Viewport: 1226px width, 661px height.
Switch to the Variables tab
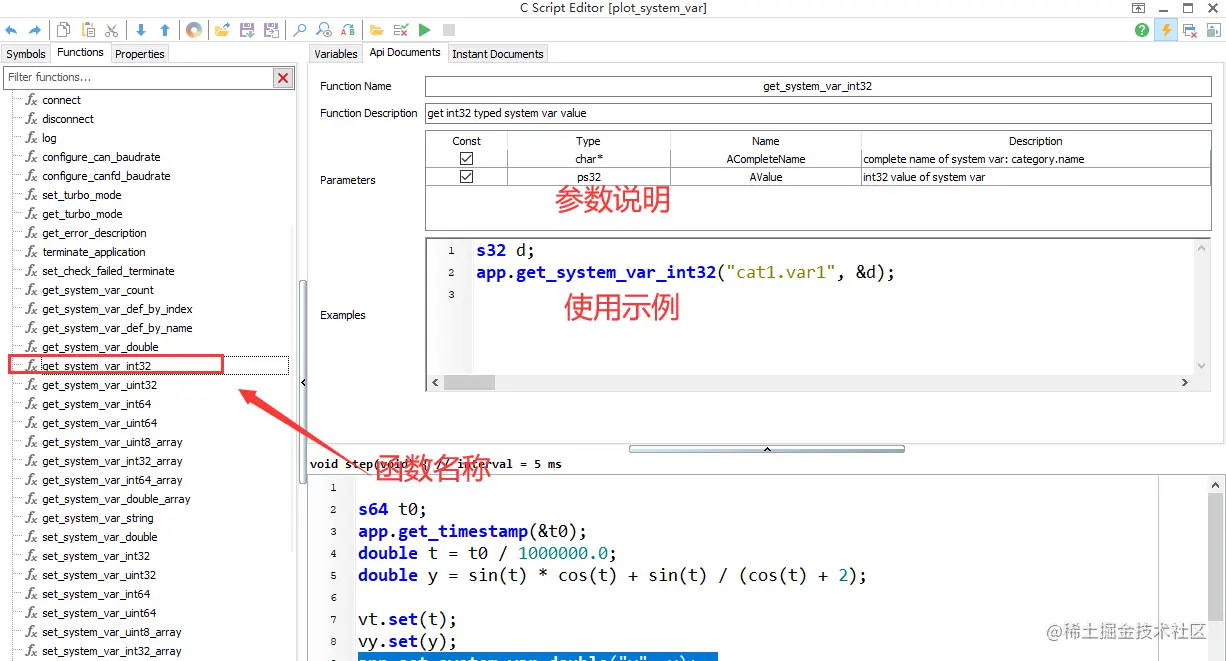[x=336, y=54]
